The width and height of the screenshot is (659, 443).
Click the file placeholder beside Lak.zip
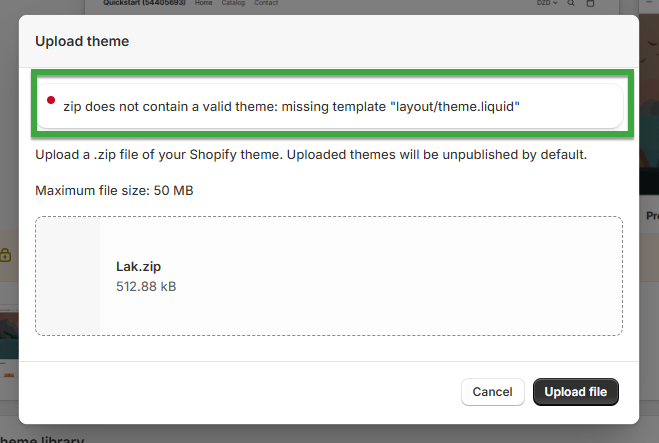(x=68, y=276)
